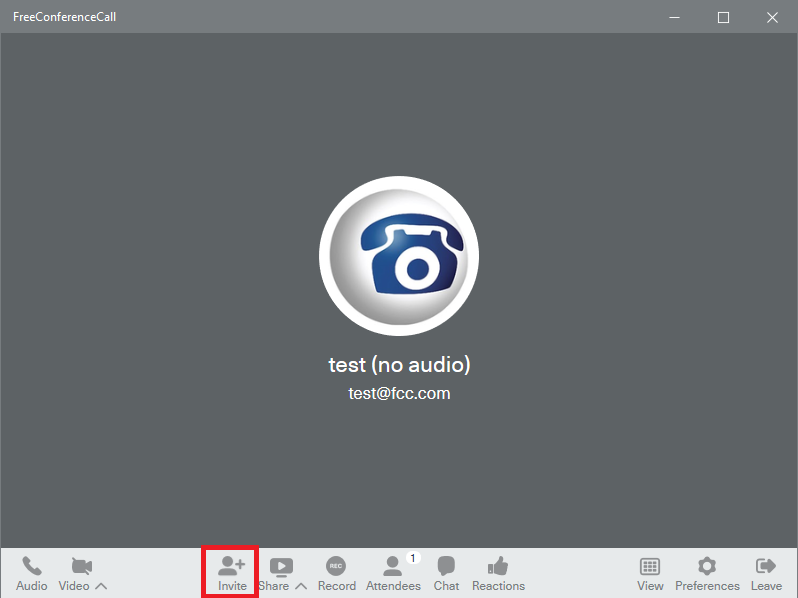Change layout using the View grid icon

650,567
